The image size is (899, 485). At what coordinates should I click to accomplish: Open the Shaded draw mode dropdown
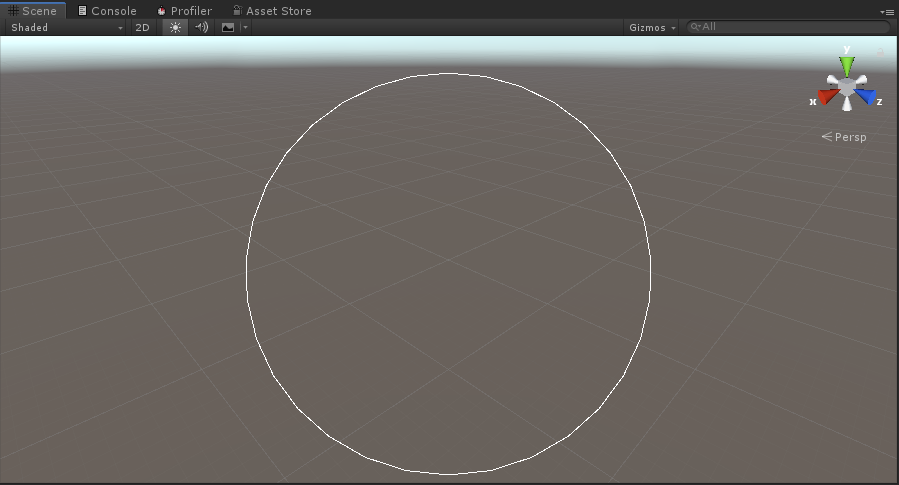[67, 27]
